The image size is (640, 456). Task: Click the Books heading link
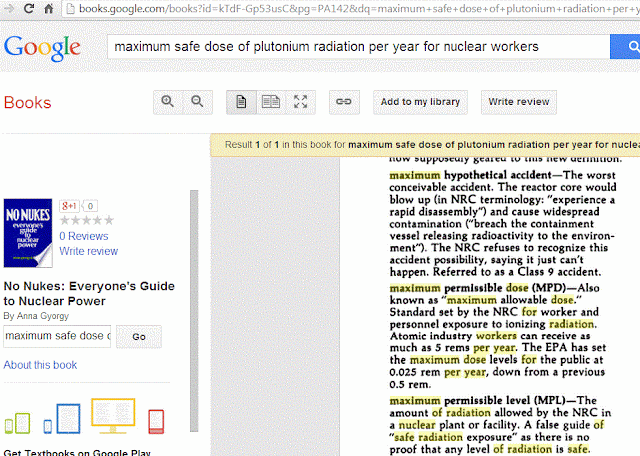[28, 102]
